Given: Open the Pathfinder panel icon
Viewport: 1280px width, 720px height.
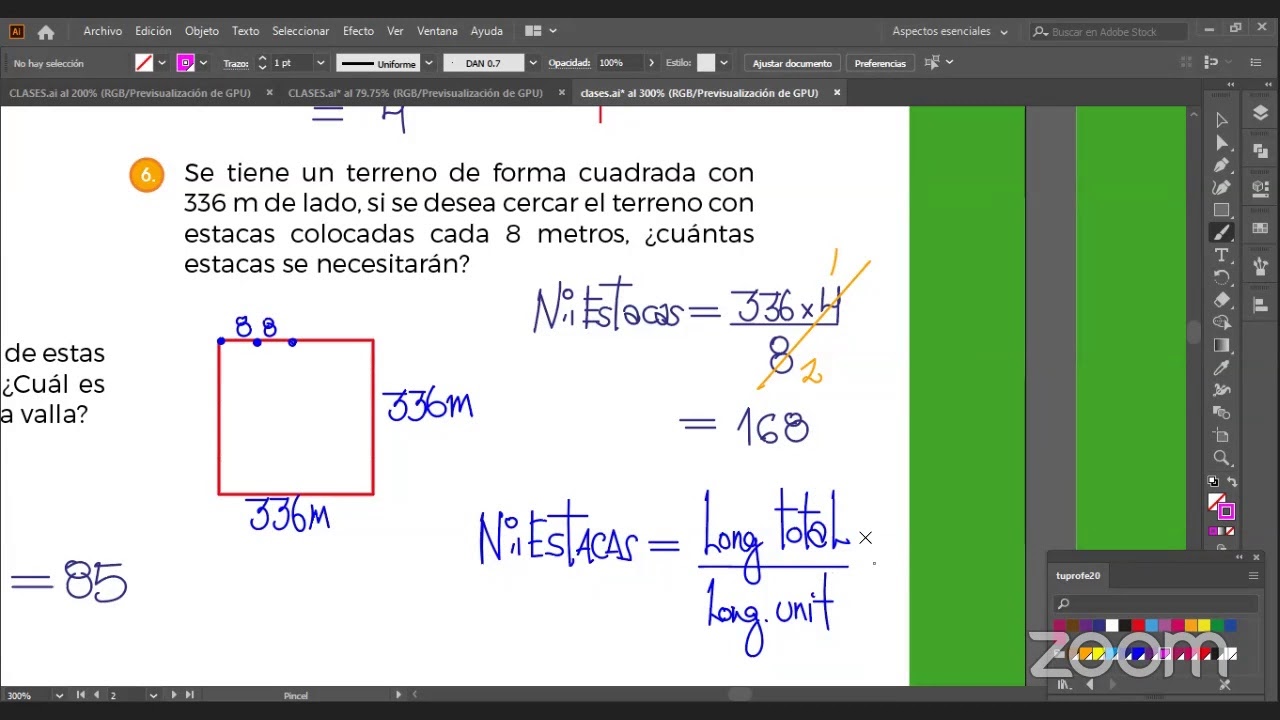Looking at the screenshot, I should pyautogui.click(x=1260, y=150).
